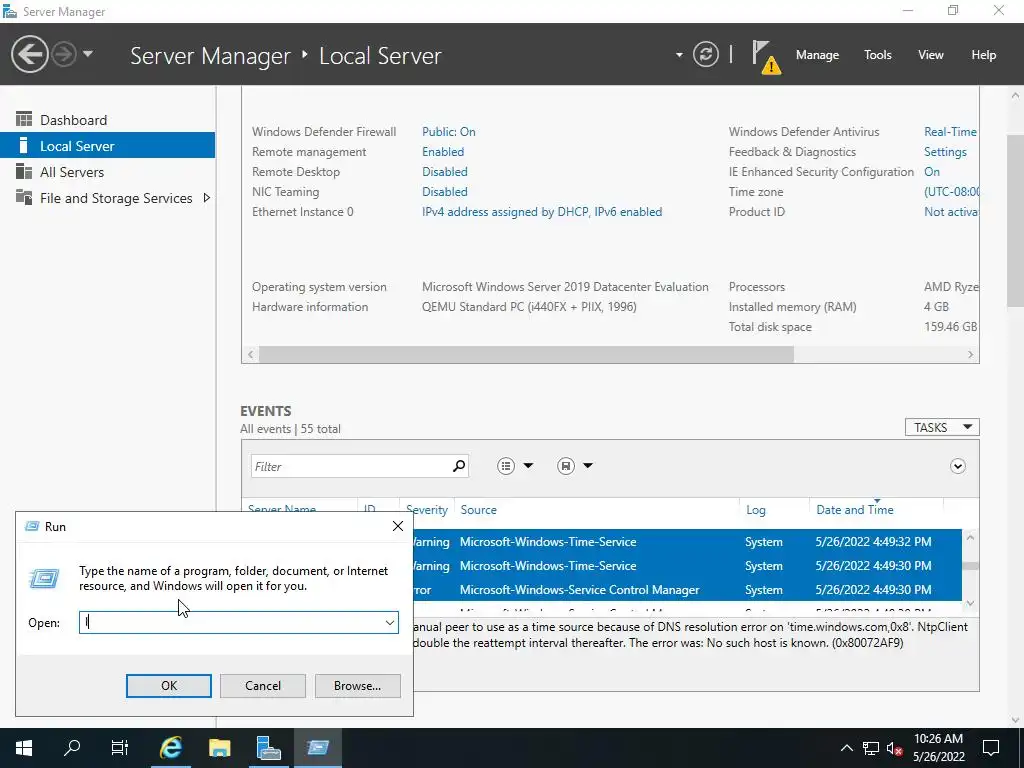Click Server Manager taskbar icon
This screenshot has height=768, width=1024.
click(268, 748)
